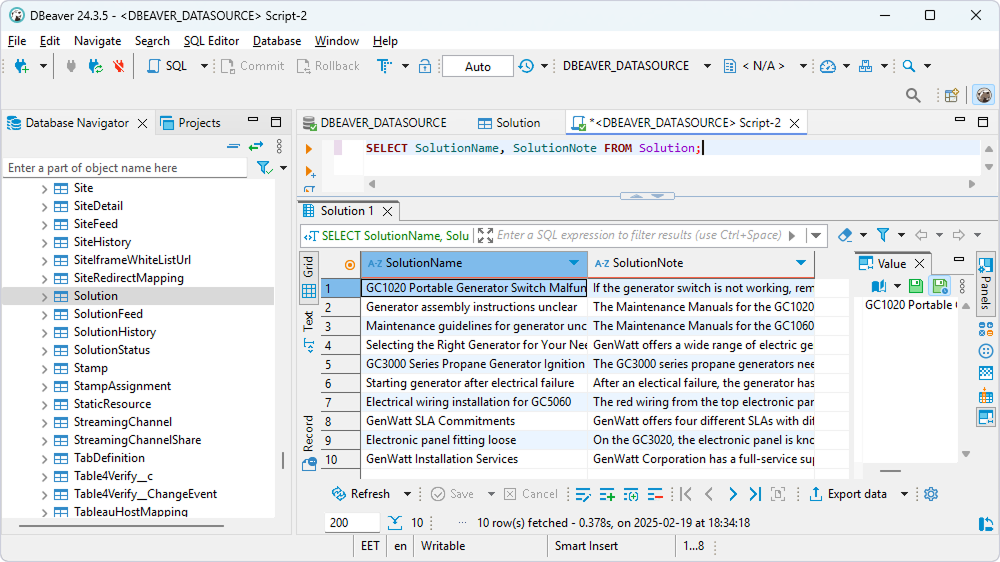Click the Delete row icon

point(656,494)
